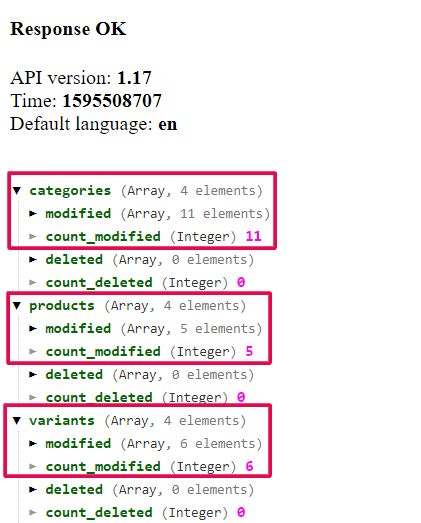421x523 pixels.
Task: Expand modified array under products
Action: (x=33, y=329)
